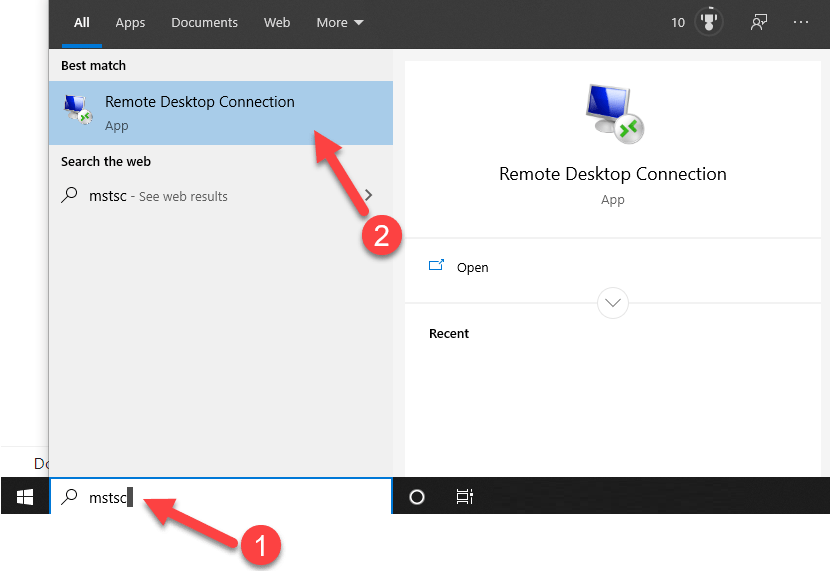
Task: Expand the mstsc web result right arrow
Action: coord(369,196)
